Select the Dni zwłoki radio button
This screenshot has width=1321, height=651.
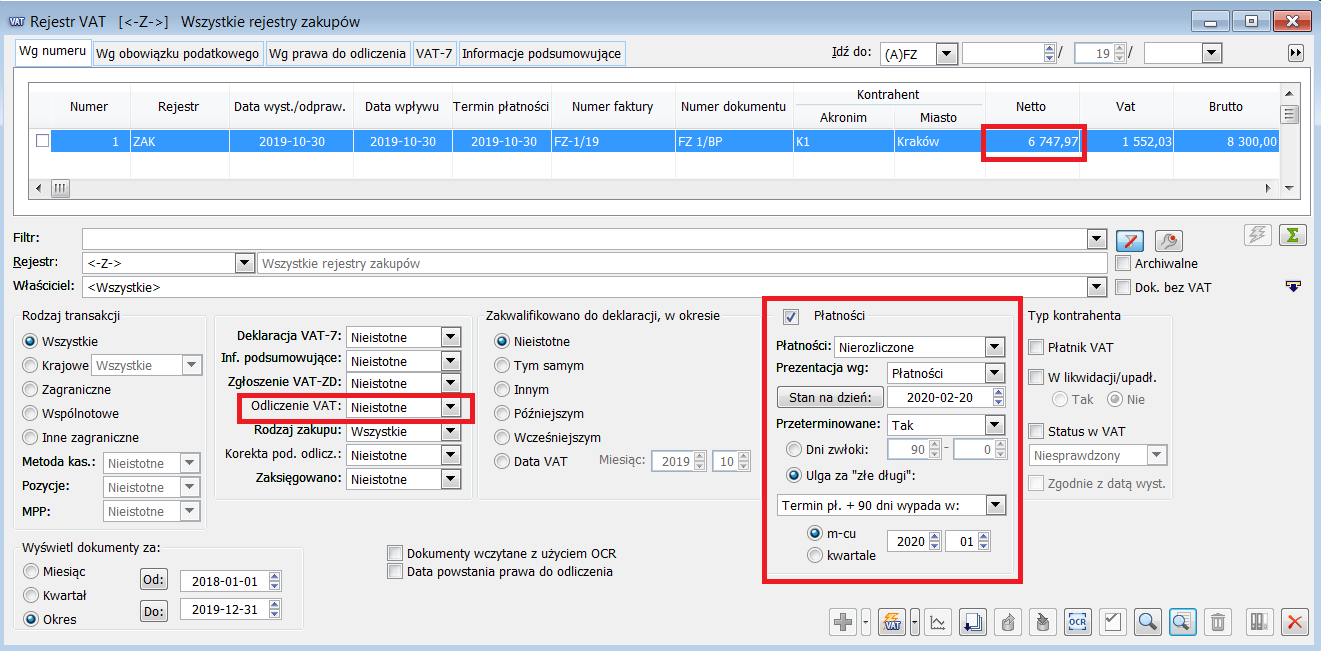(x=794, y=449)
